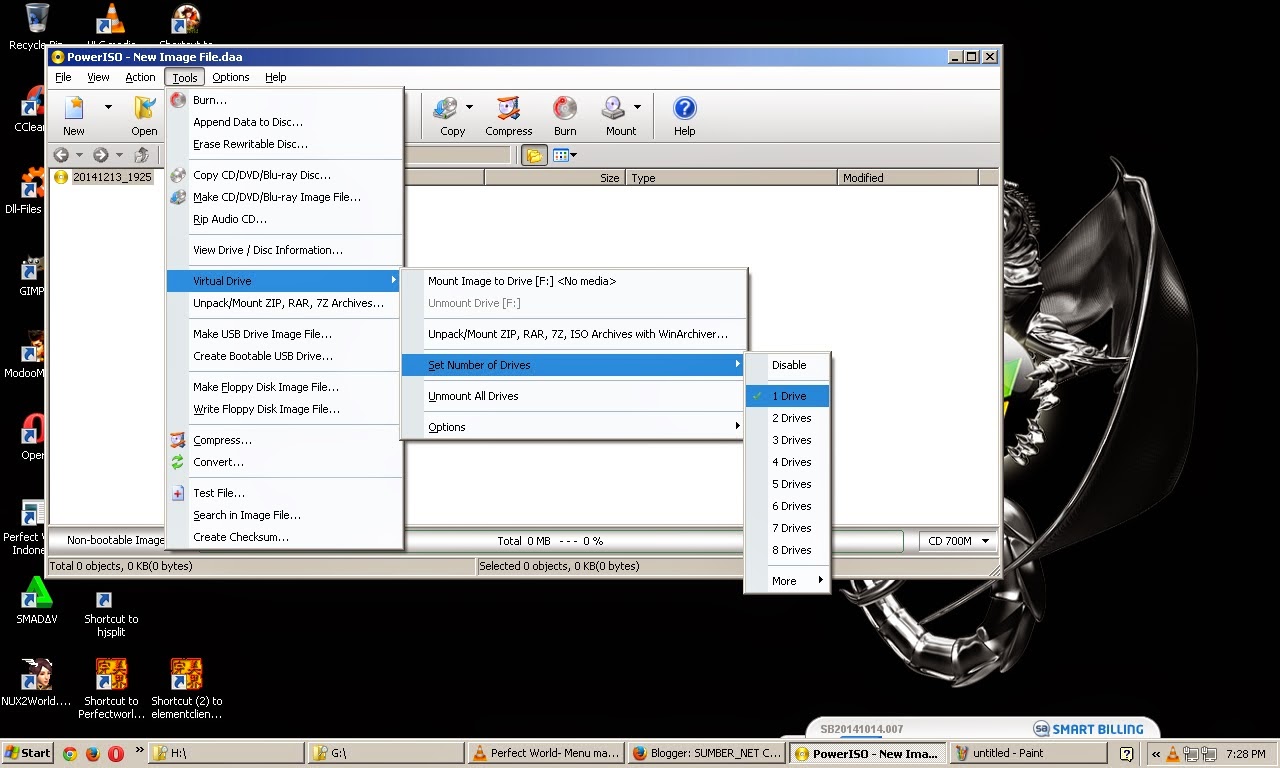Viewport: 1280px width, 768px height.
Task: Set number of drives to 4 Drives
Action: click(x=788, y=462)
